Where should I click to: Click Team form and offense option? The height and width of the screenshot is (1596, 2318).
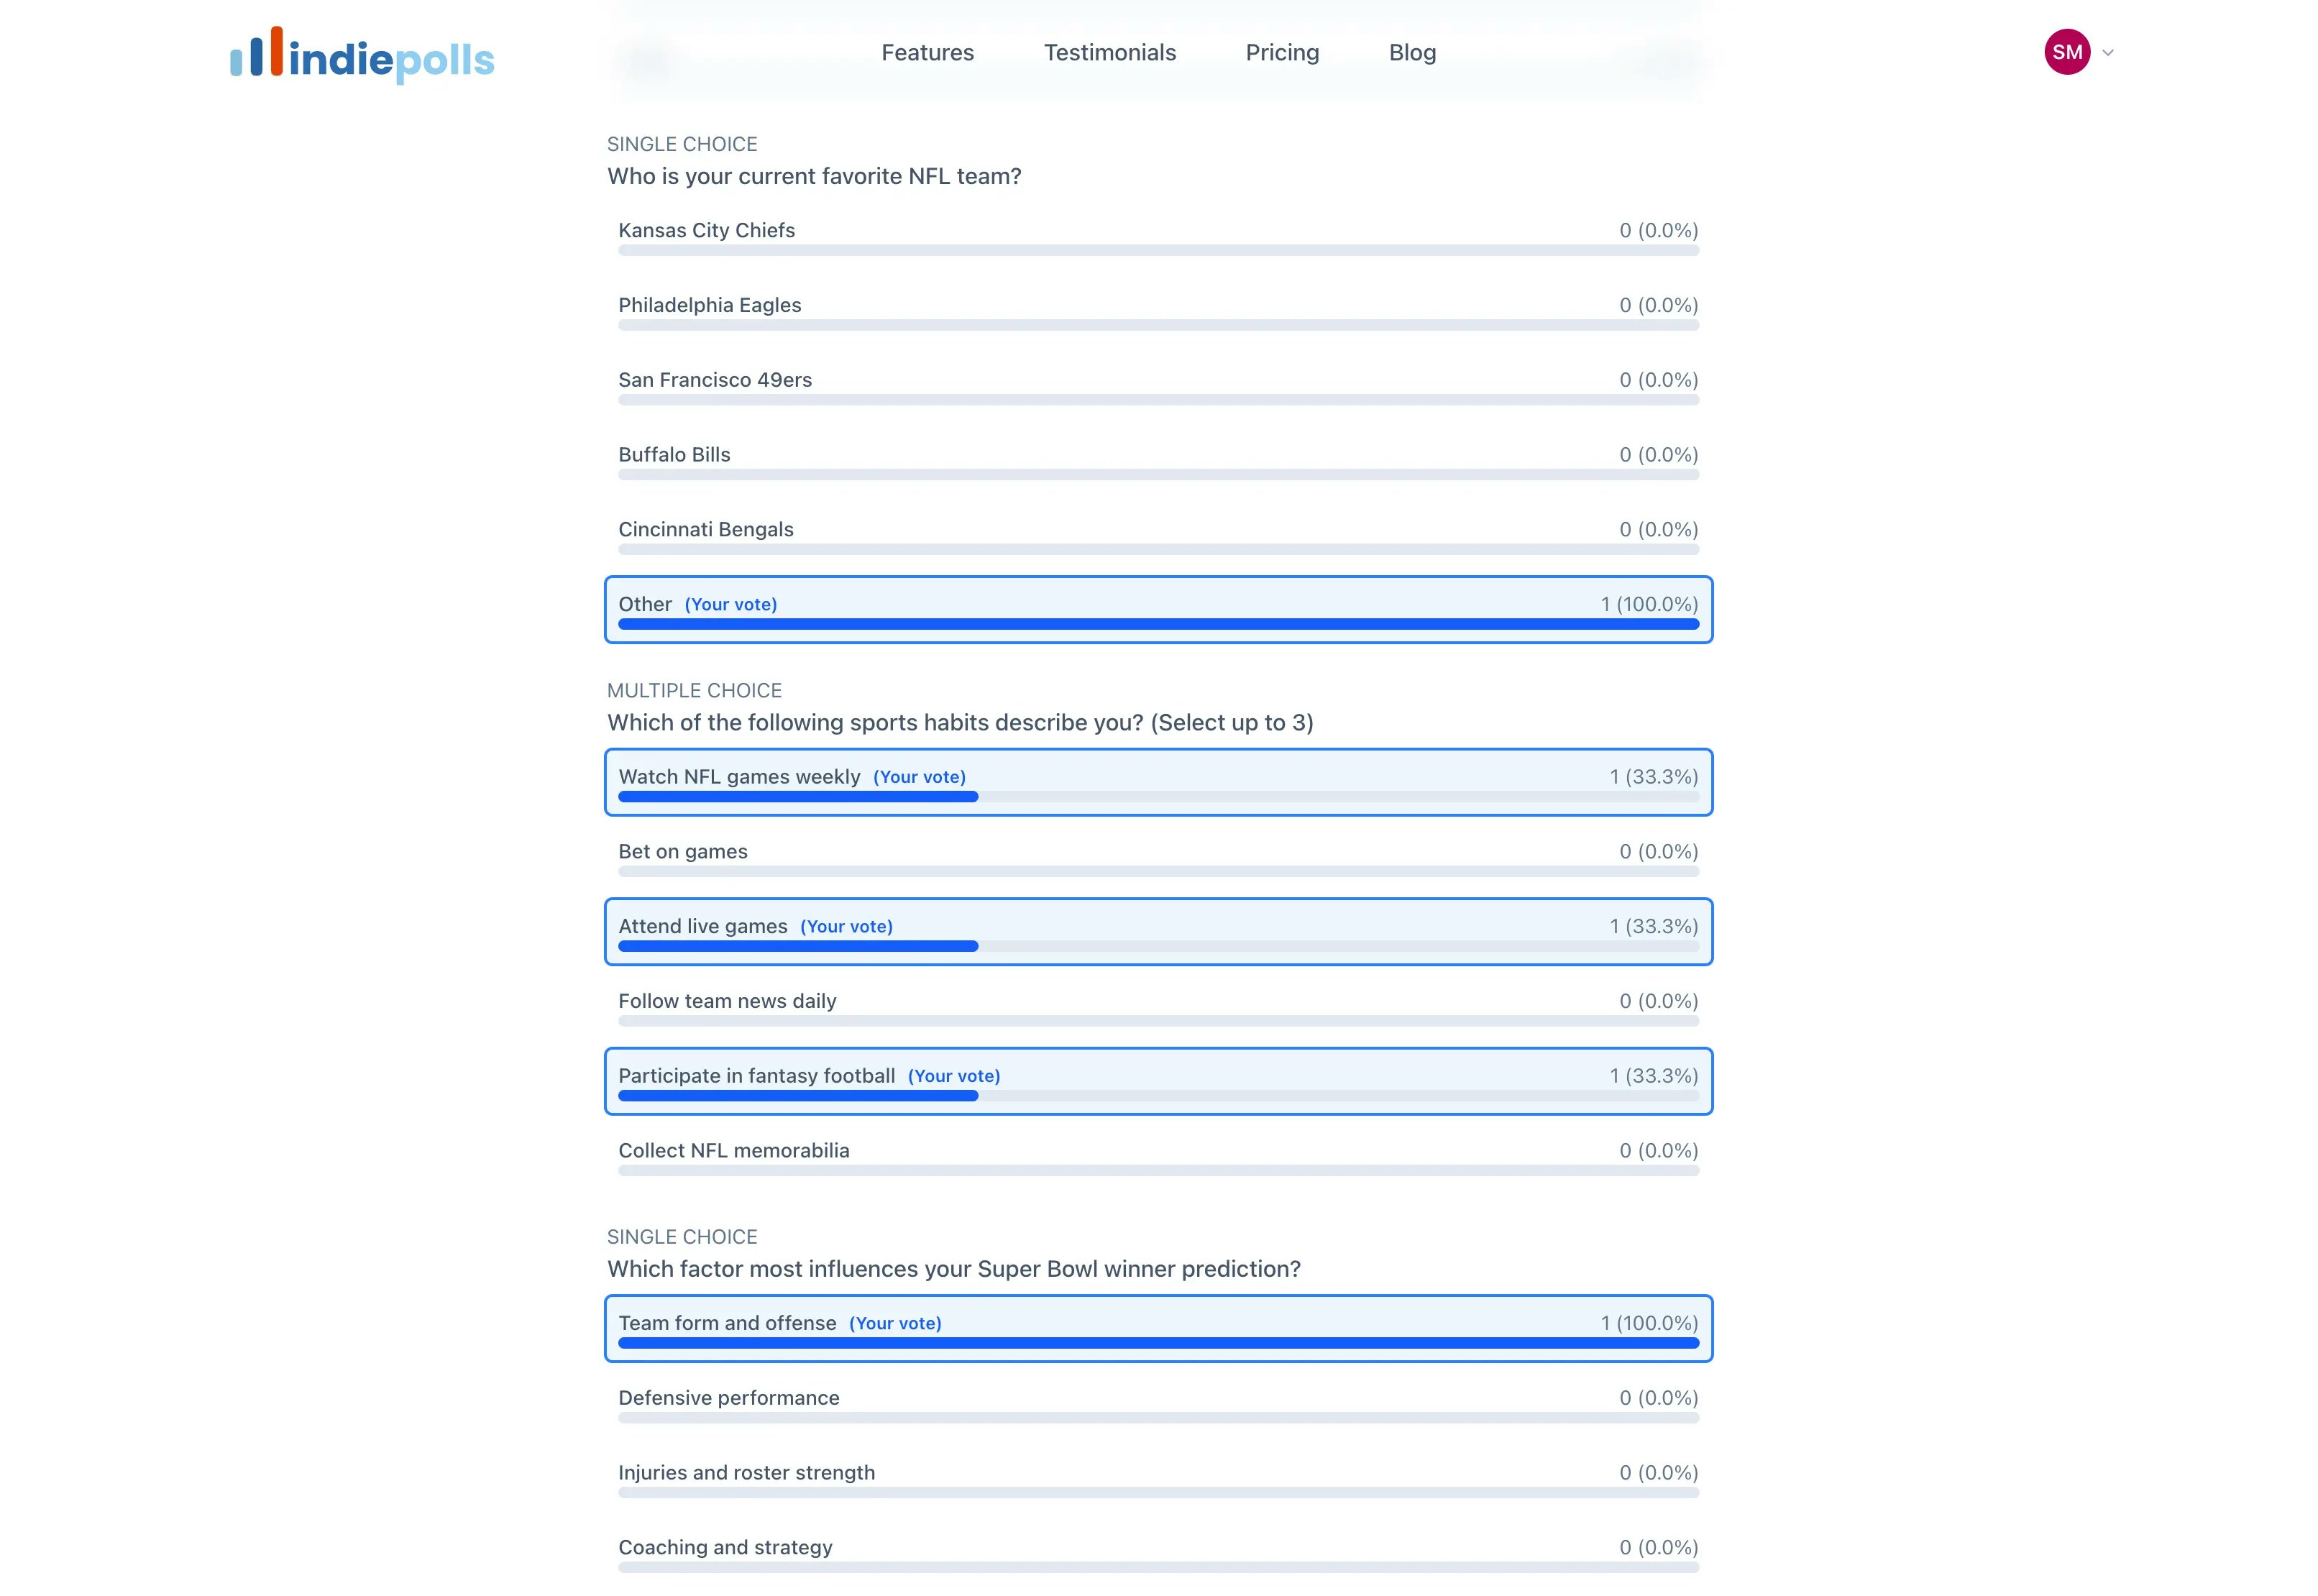[1158, 1329]
